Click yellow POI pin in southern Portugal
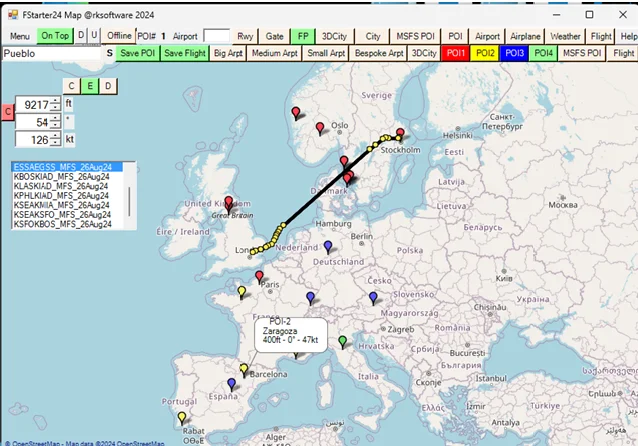 [182, 418]
